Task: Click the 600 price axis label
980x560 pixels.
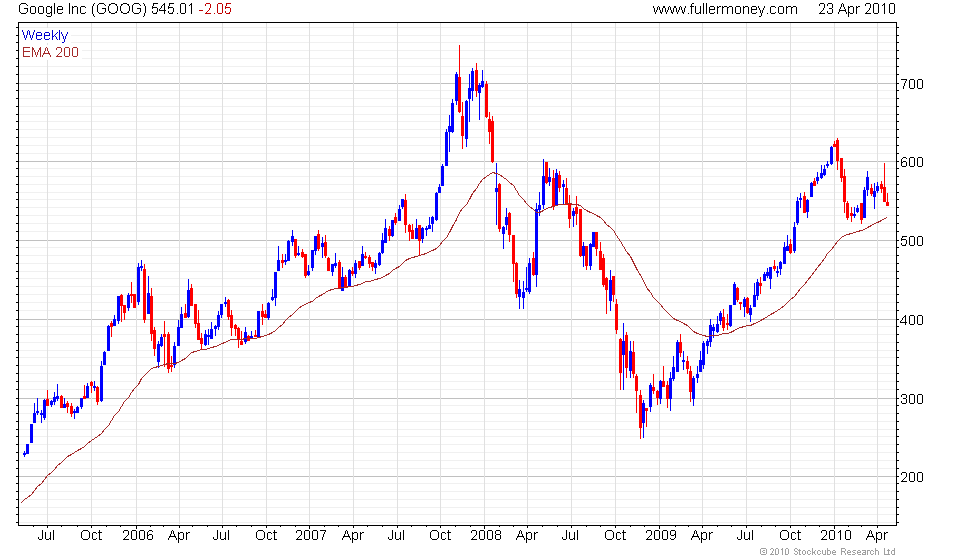Action: [912, 162]
